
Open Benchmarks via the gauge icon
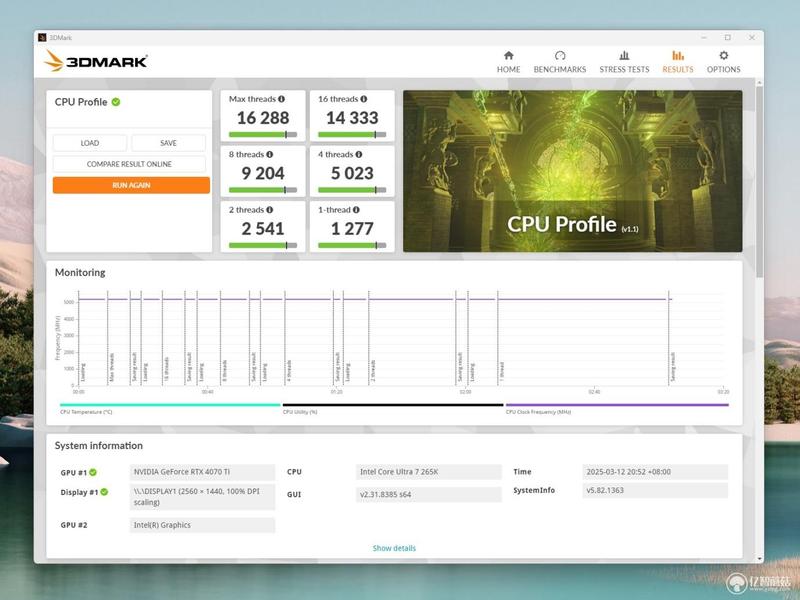[560, 55]
